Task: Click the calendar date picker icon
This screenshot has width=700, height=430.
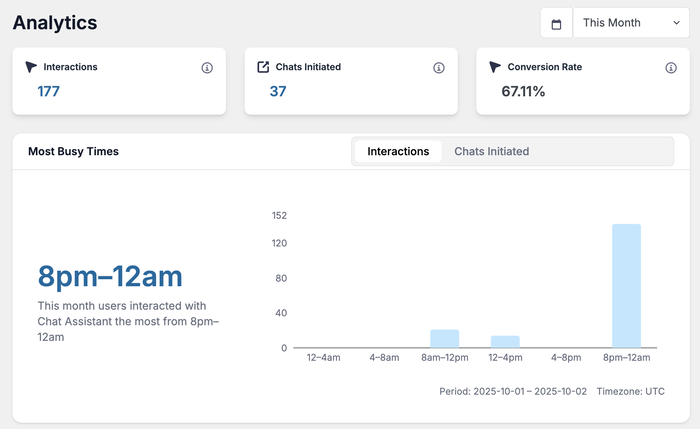Action: [556, 23]
